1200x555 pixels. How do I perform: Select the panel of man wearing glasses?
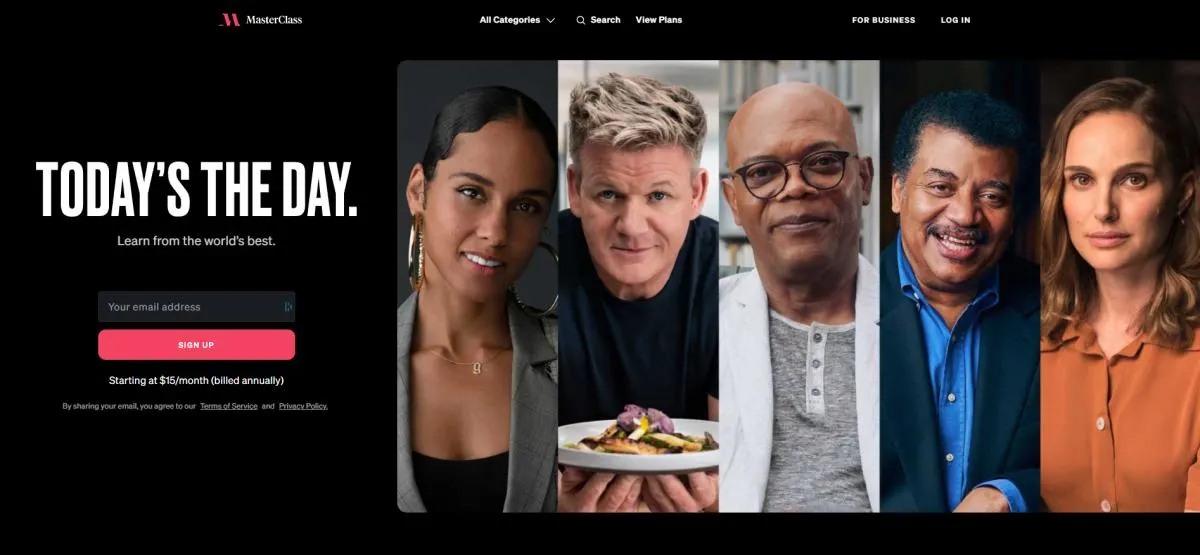799,286
